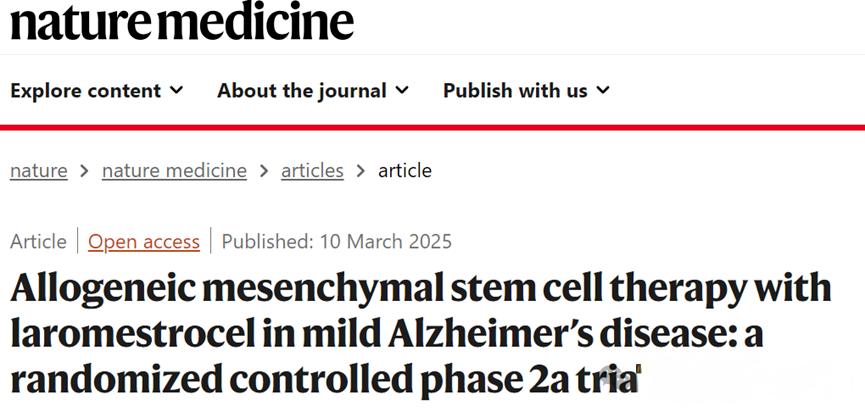Open the About the journal menu

(x=313, y=90)
